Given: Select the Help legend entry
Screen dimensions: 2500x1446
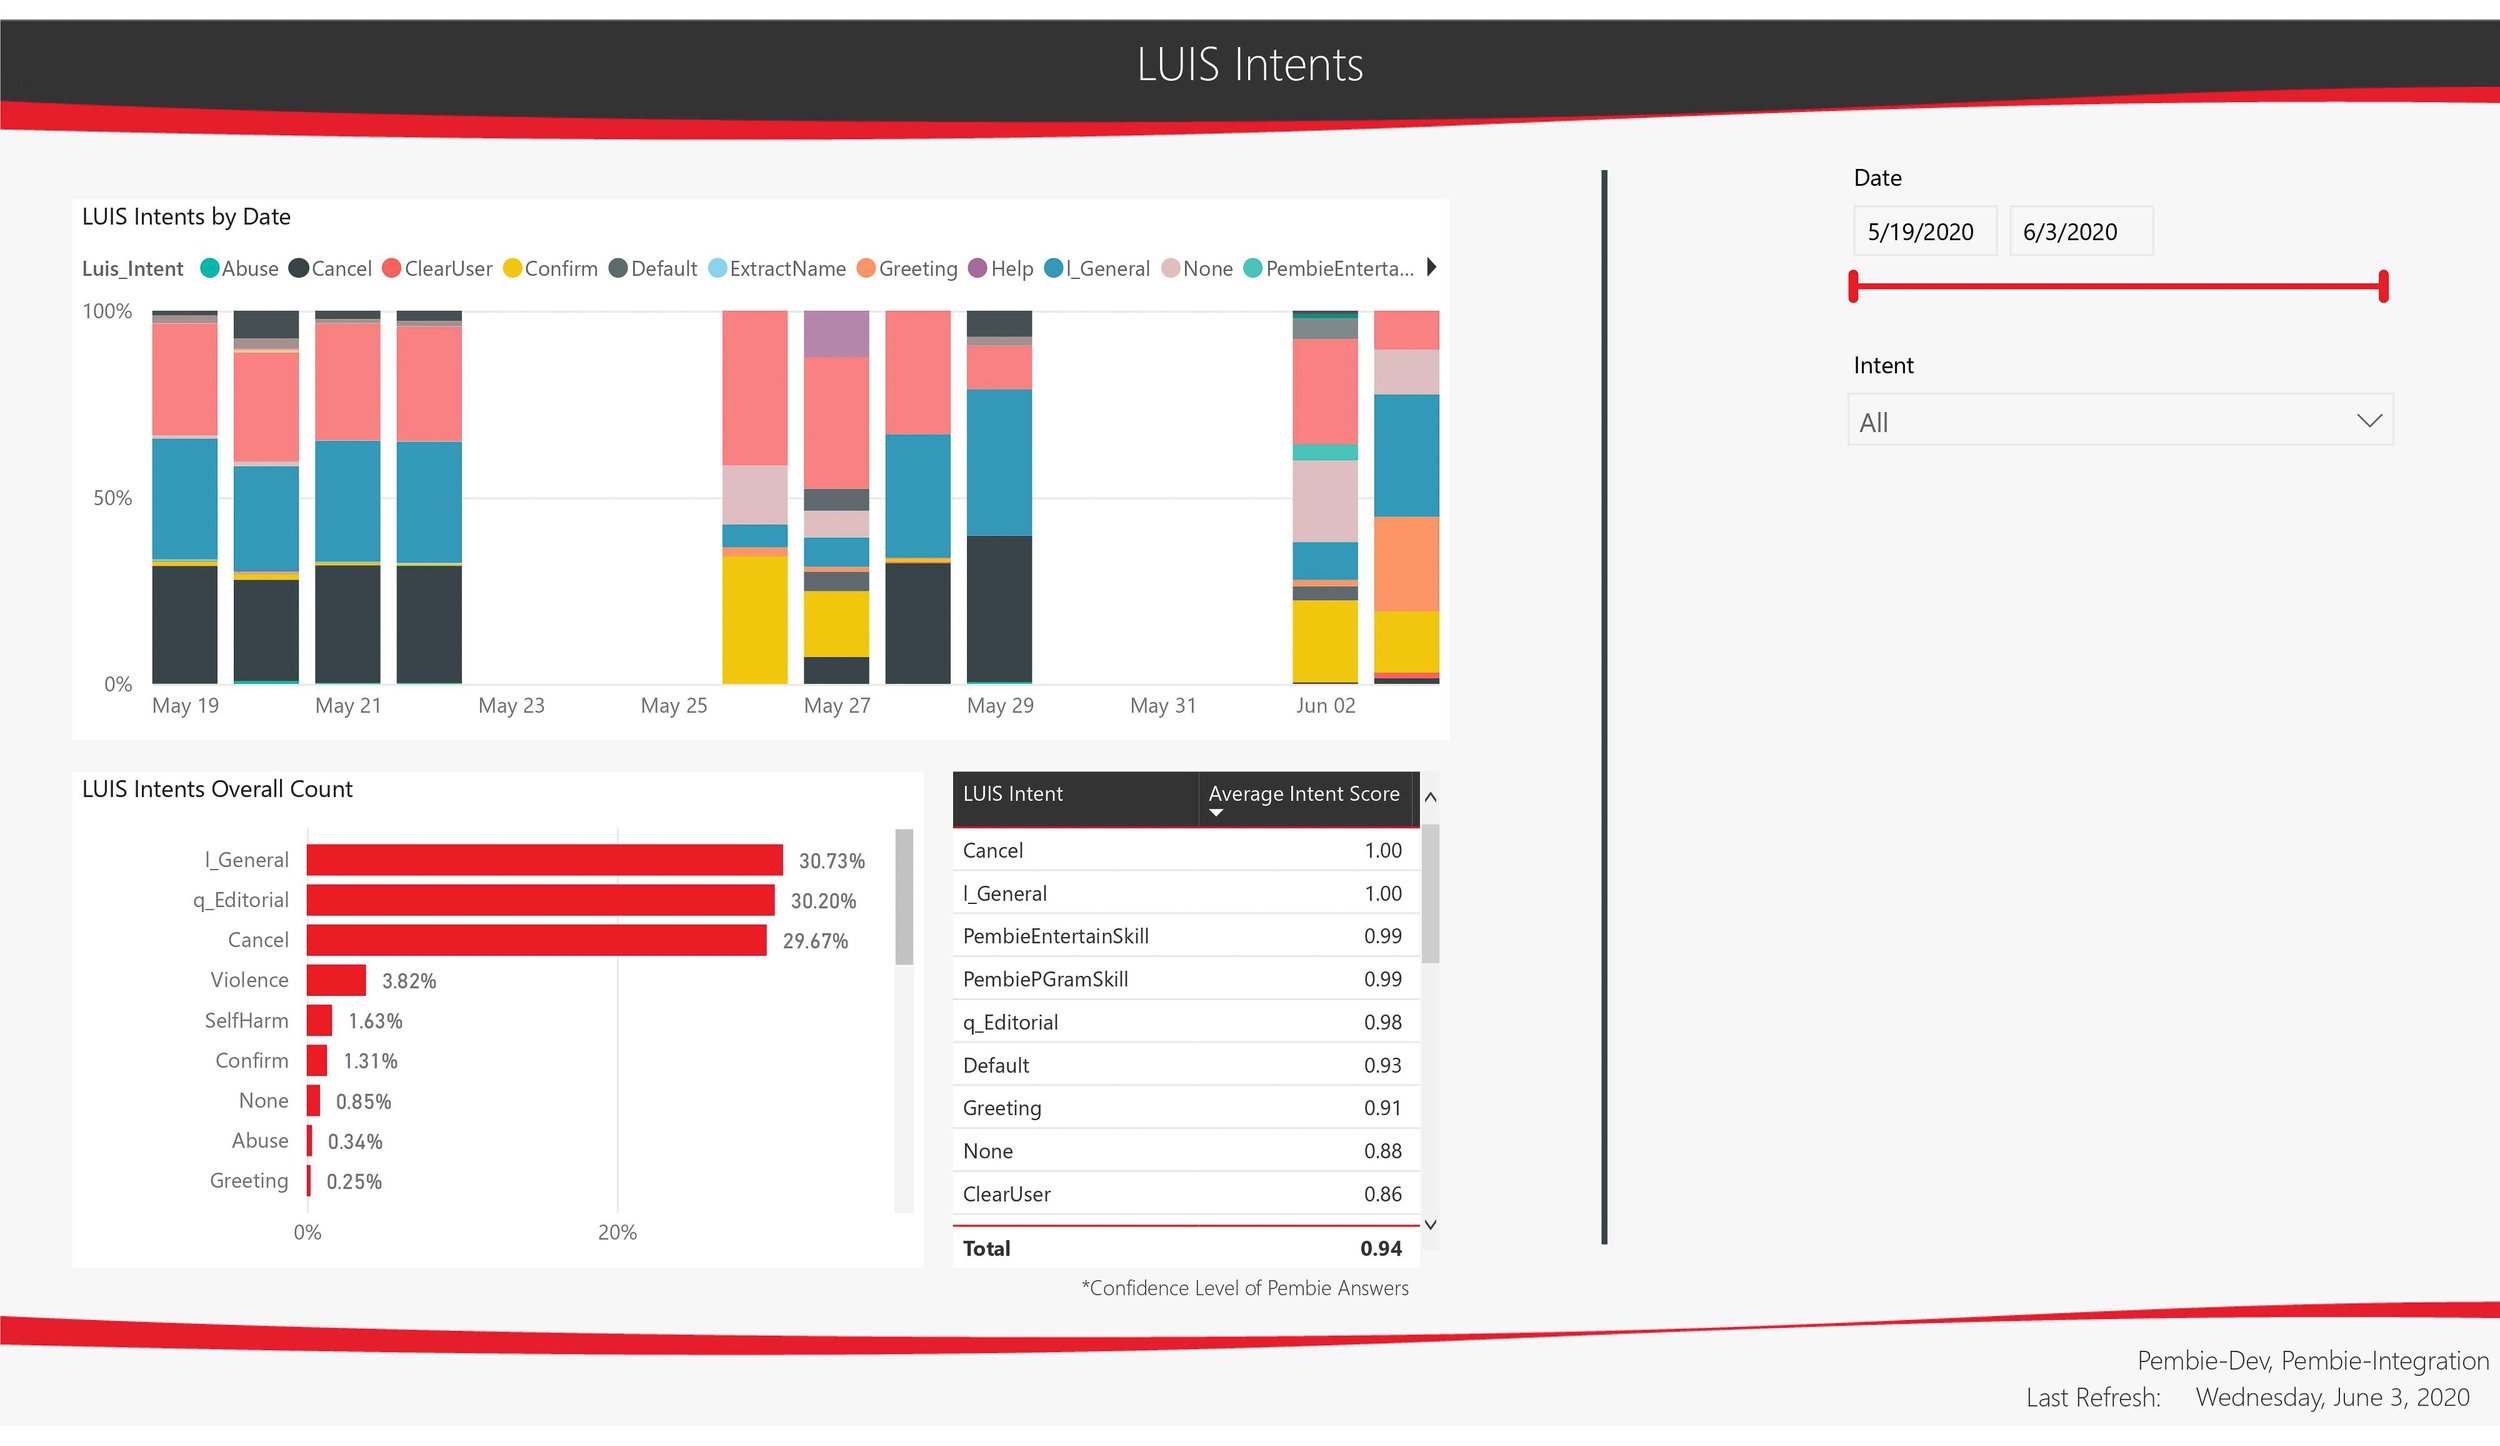Looking at the screenshot, I should (1001, 268).
